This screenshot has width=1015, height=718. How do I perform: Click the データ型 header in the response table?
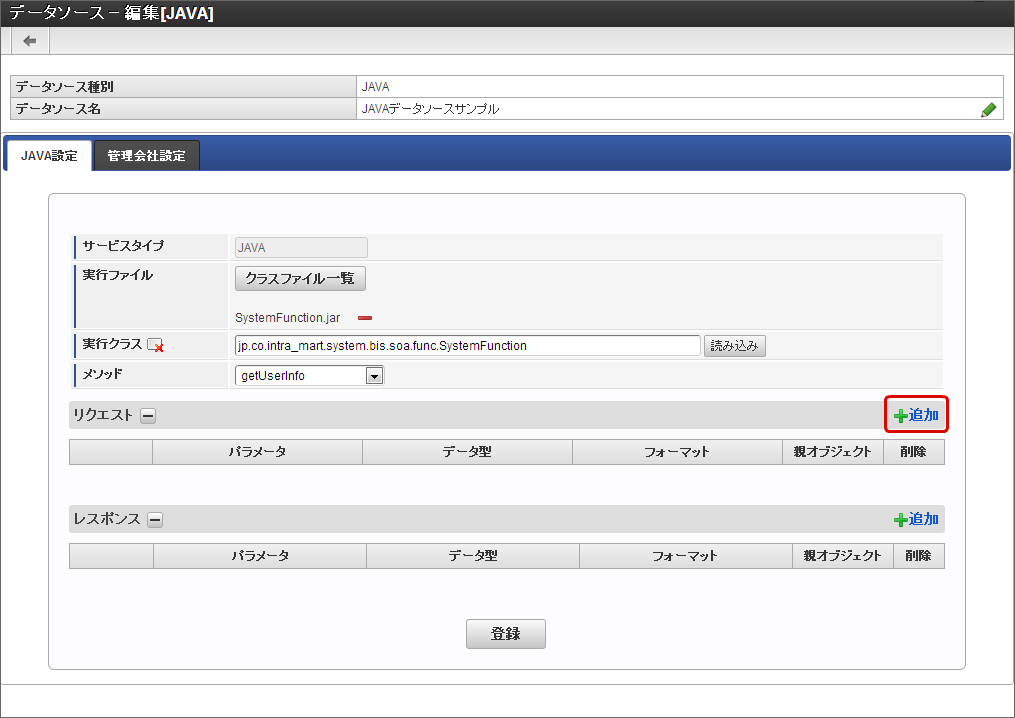click(x=472, y=556)
